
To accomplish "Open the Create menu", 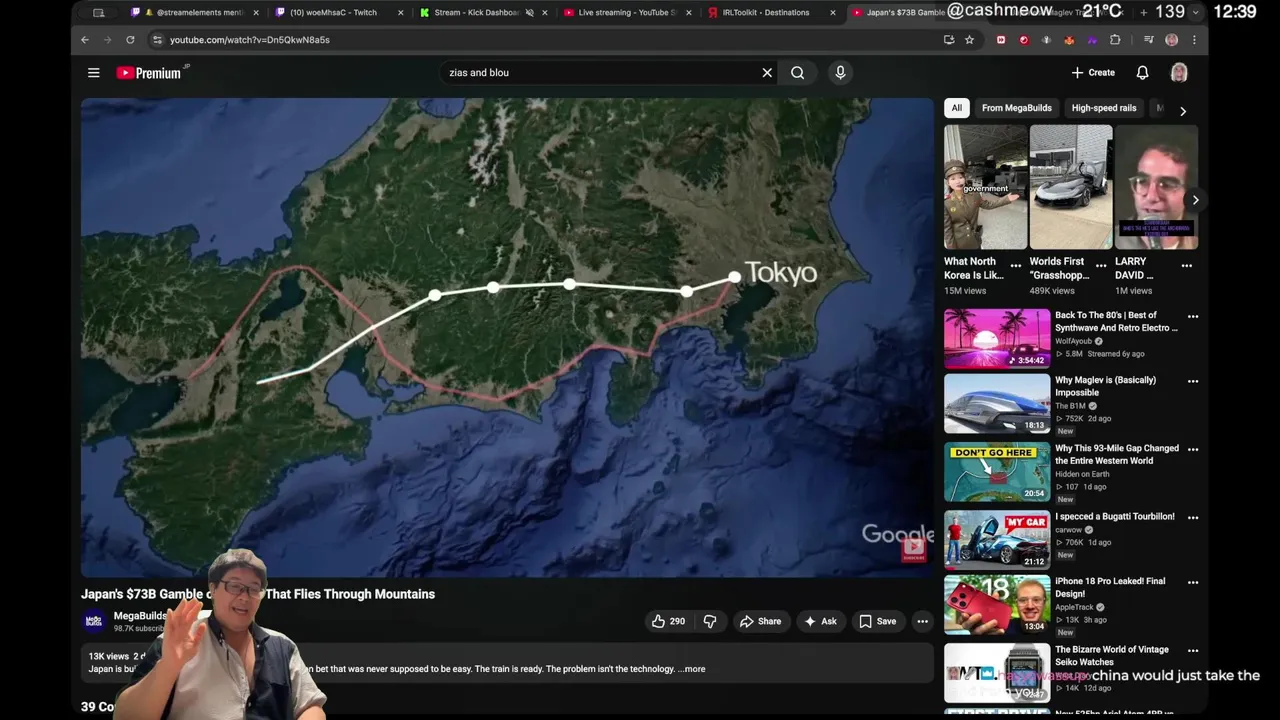I will [1093, 73].
